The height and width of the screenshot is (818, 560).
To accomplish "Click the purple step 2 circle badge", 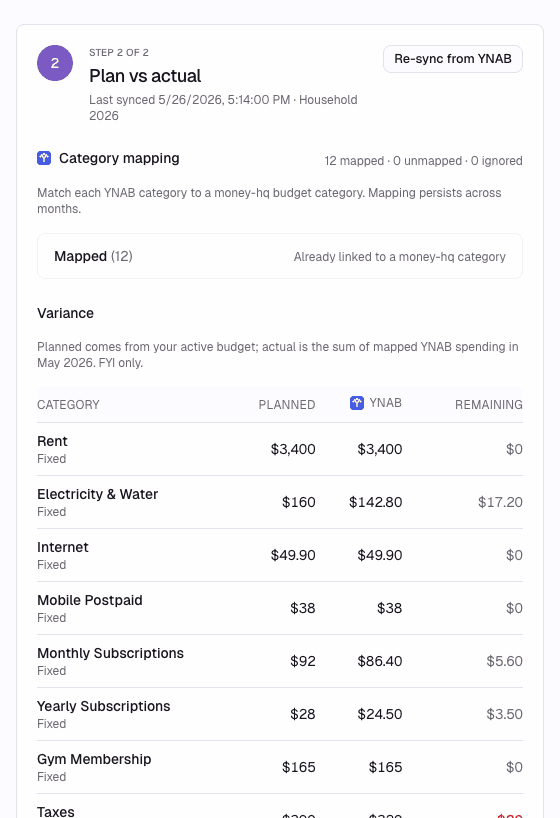I will 55,63.
